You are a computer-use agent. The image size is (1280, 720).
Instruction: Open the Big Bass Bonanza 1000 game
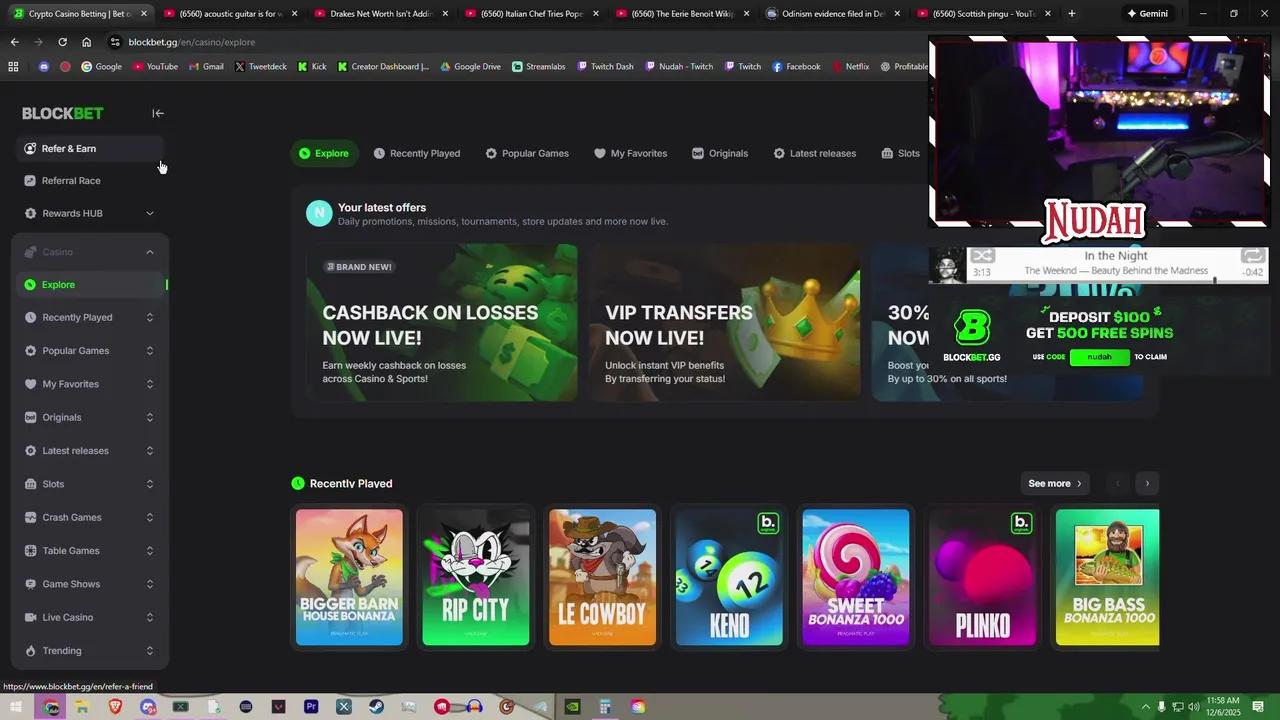(x=1107, y=577)
